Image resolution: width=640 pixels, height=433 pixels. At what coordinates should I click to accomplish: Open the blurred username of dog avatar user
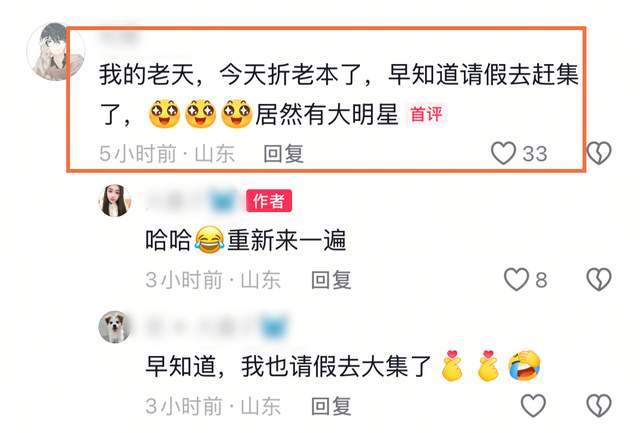(x=216, y=327)
